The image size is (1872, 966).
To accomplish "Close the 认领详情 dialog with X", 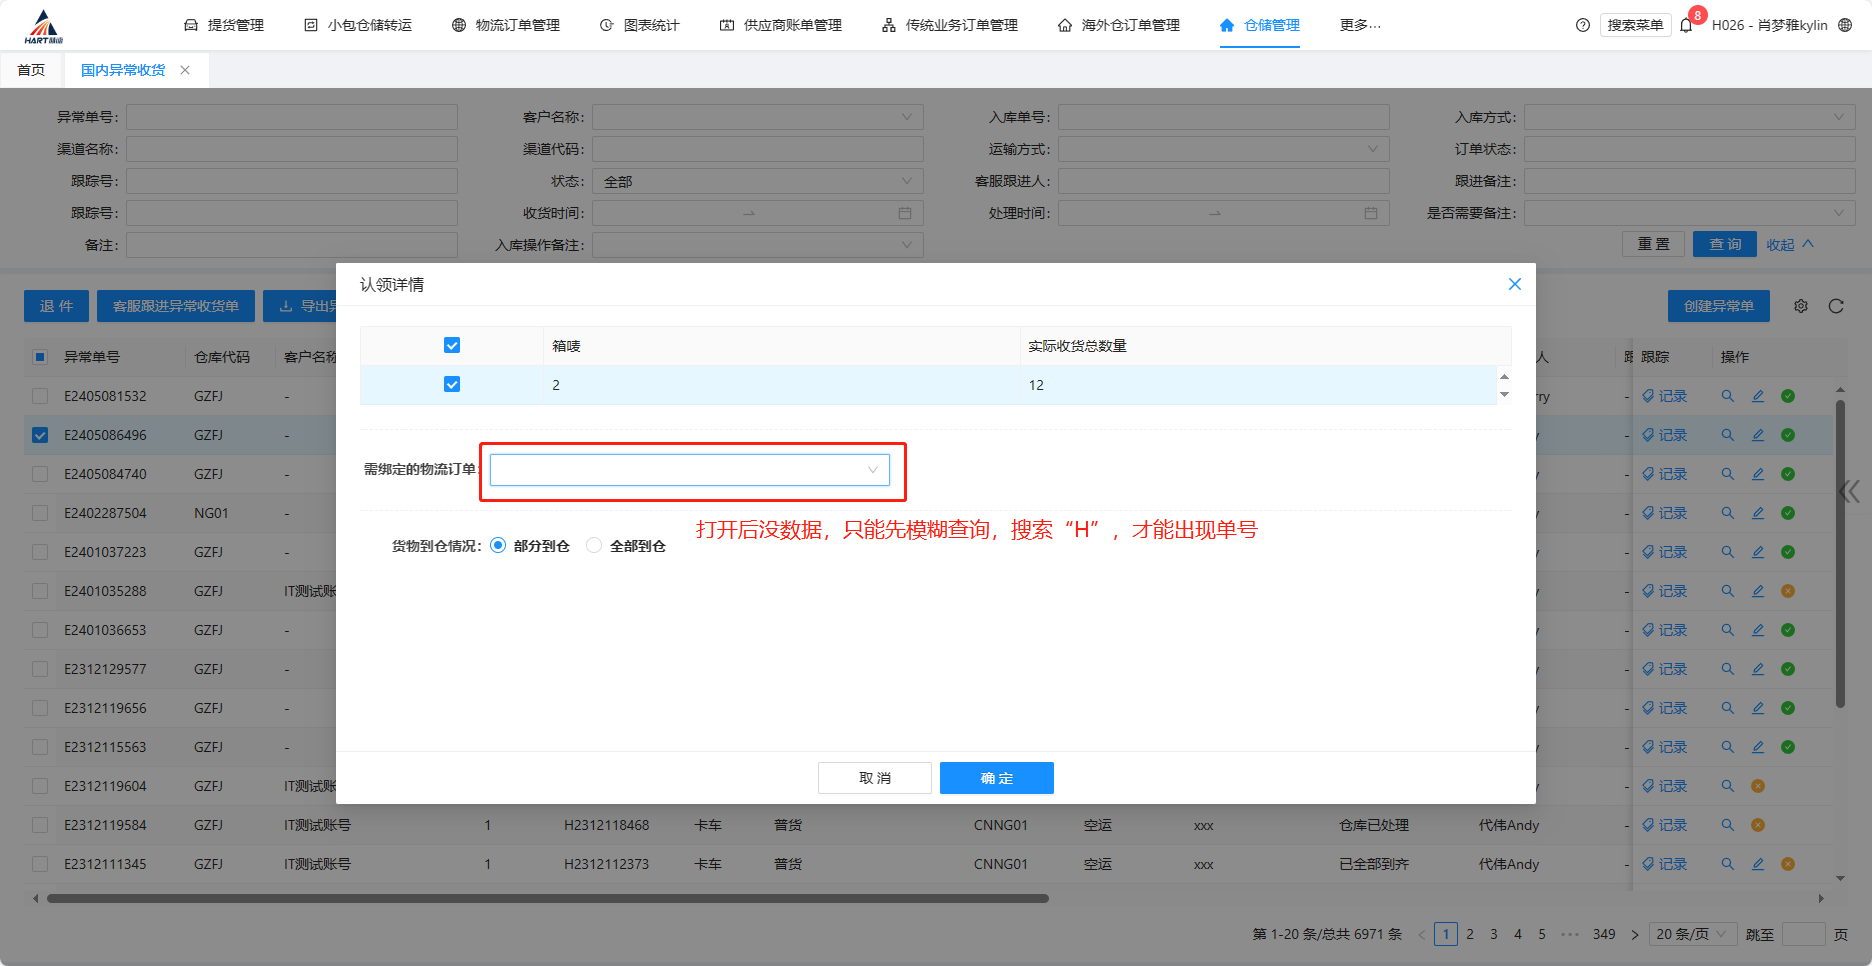I will (1514, 284).
